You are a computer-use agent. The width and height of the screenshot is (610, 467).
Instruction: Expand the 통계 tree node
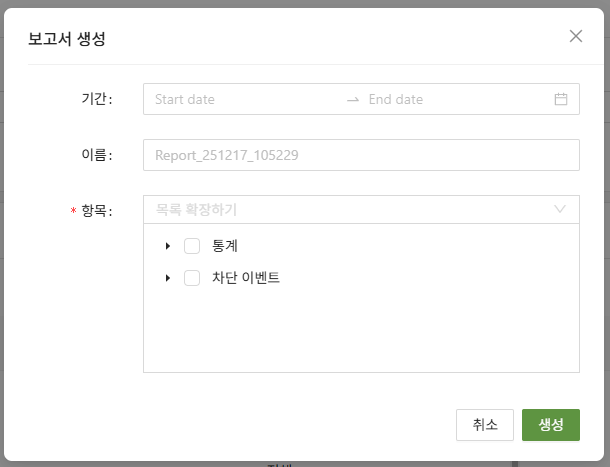point(168,246)
